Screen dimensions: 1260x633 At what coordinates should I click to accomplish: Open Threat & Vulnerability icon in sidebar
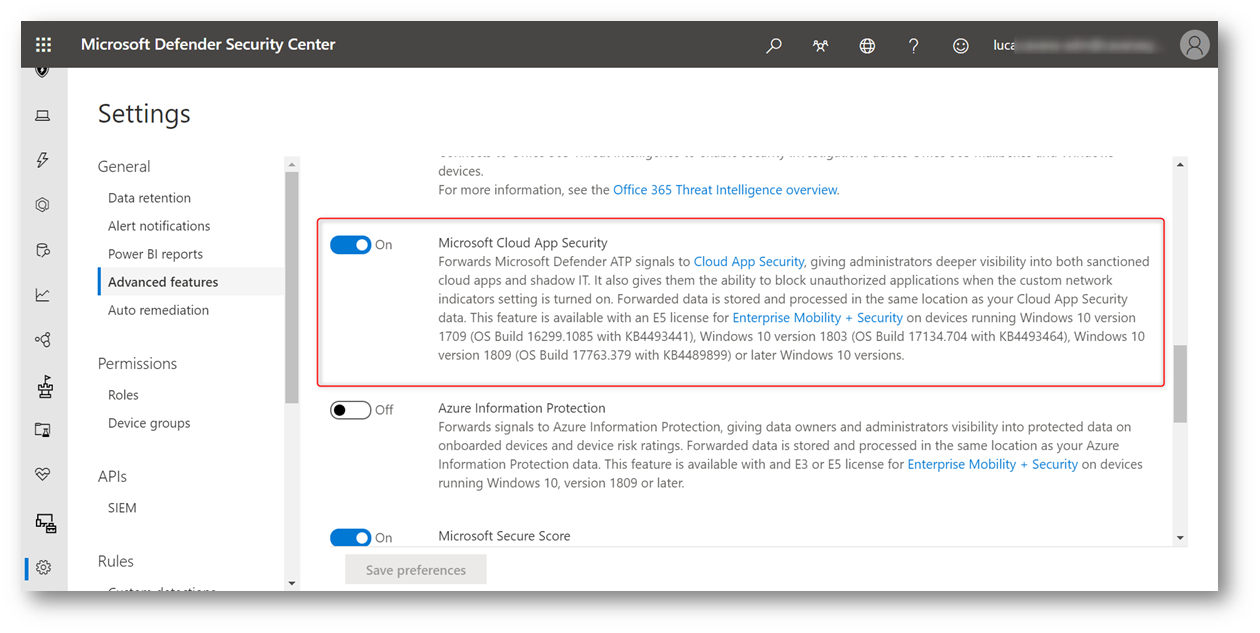tap(44, 386)
